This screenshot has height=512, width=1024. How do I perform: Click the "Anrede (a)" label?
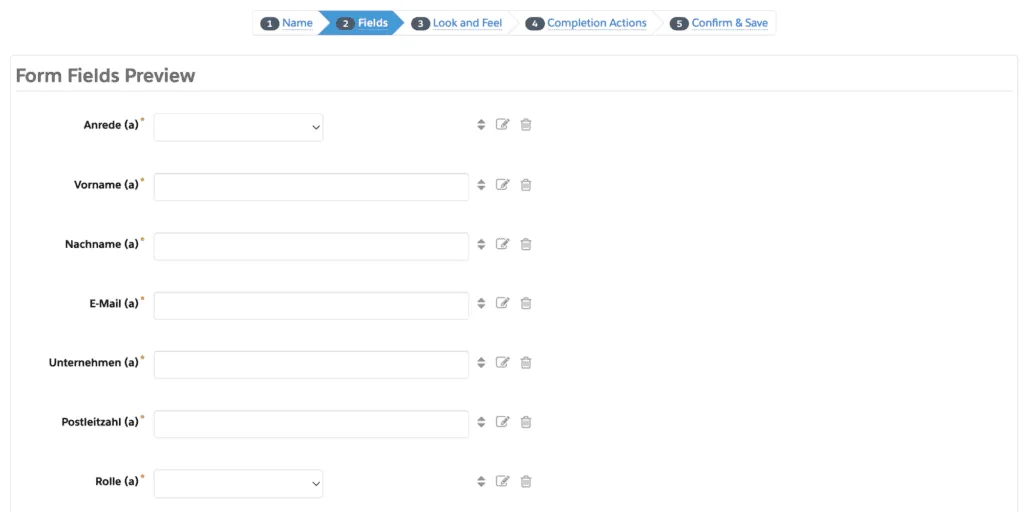[x=111, y=125]
